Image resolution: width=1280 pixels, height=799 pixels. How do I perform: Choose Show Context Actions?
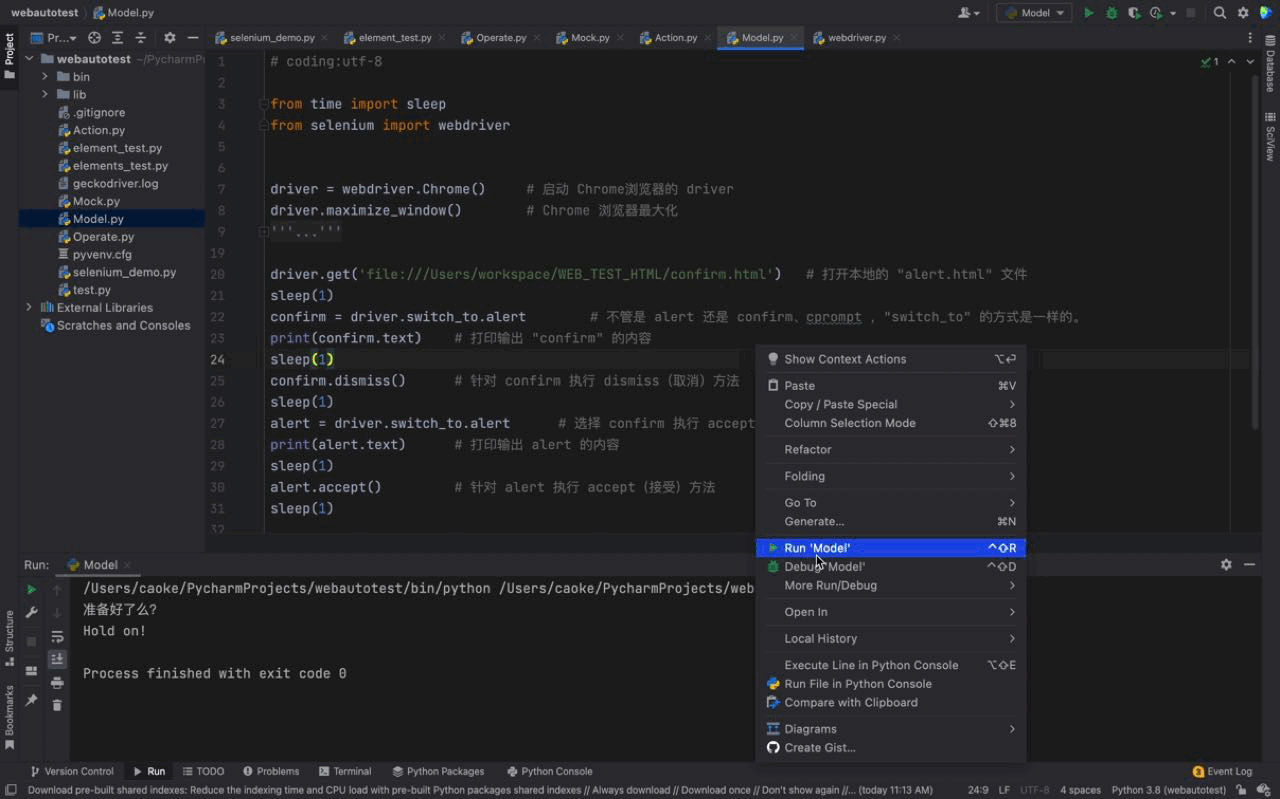click(x=891, y=359)
